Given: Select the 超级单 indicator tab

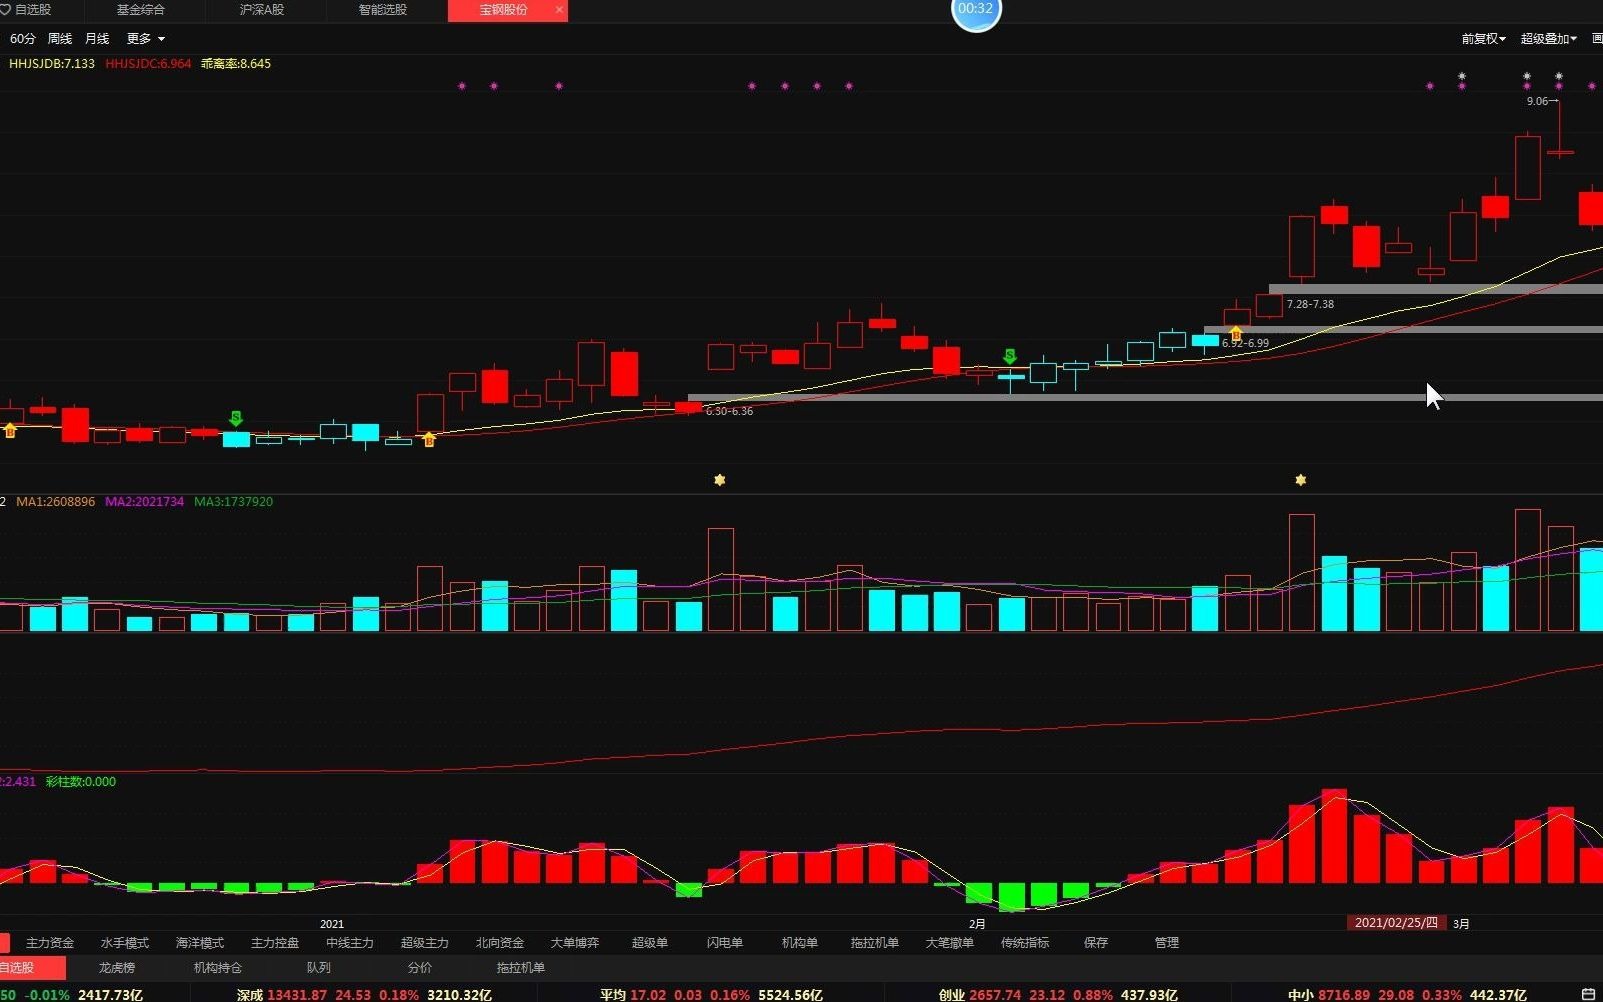Looking at the screenshot, I should 650,943.
